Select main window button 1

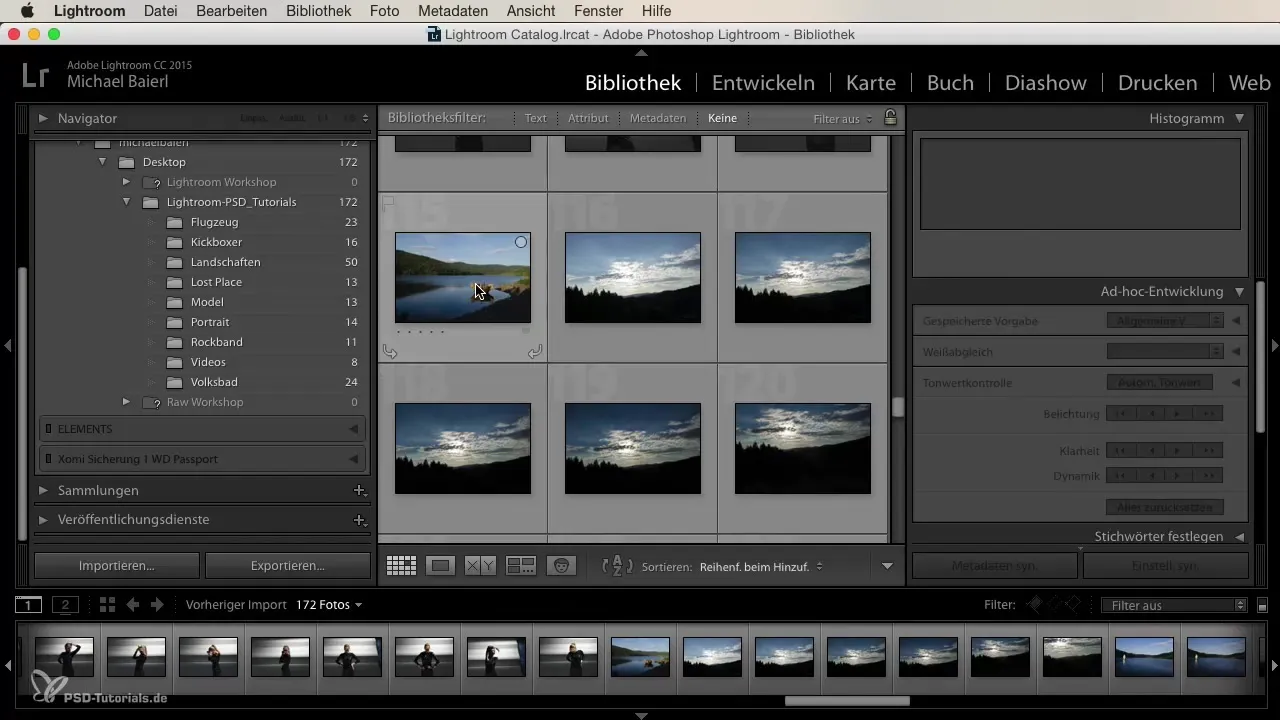28,605
